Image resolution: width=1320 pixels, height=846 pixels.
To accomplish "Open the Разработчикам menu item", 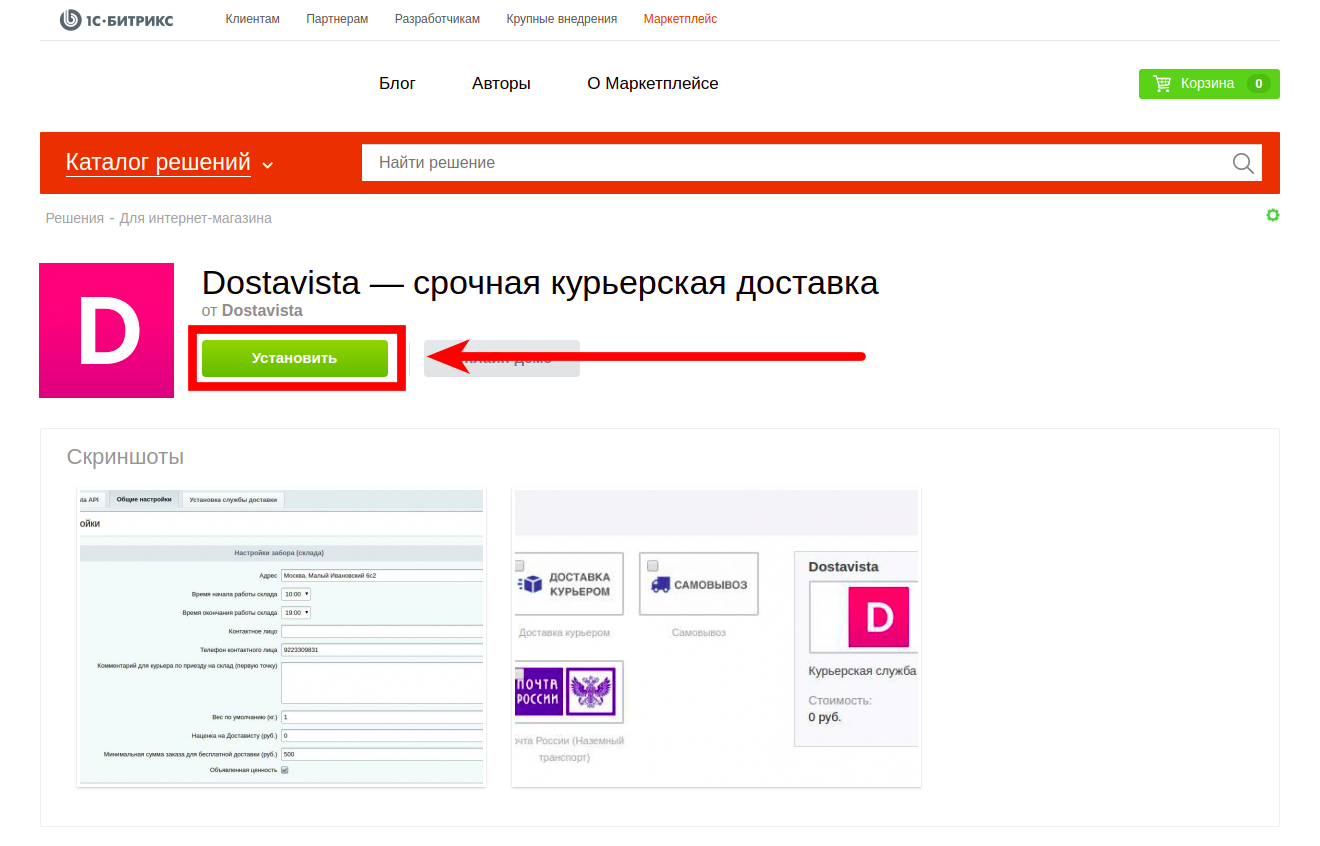I will point(437,19).
